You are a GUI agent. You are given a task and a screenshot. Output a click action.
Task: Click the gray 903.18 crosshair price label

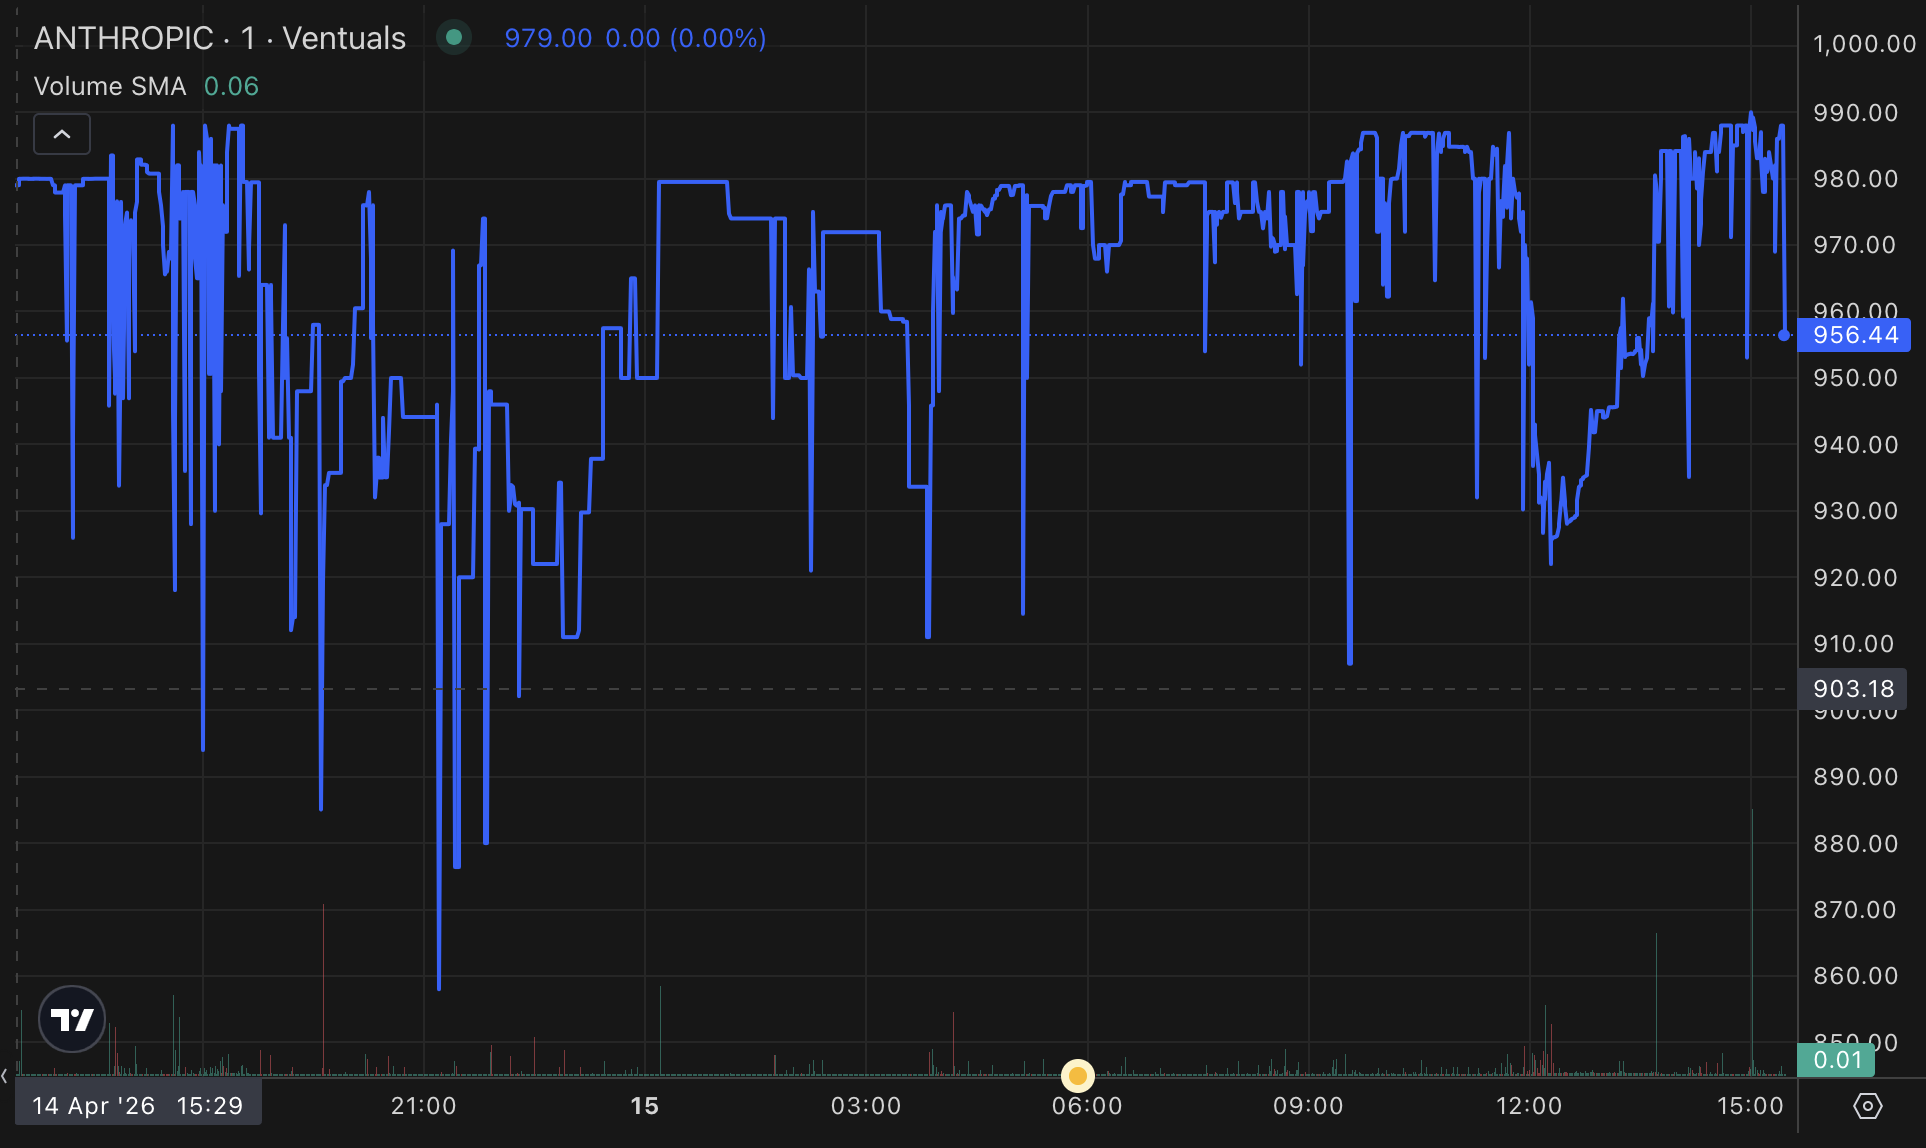1852,689
